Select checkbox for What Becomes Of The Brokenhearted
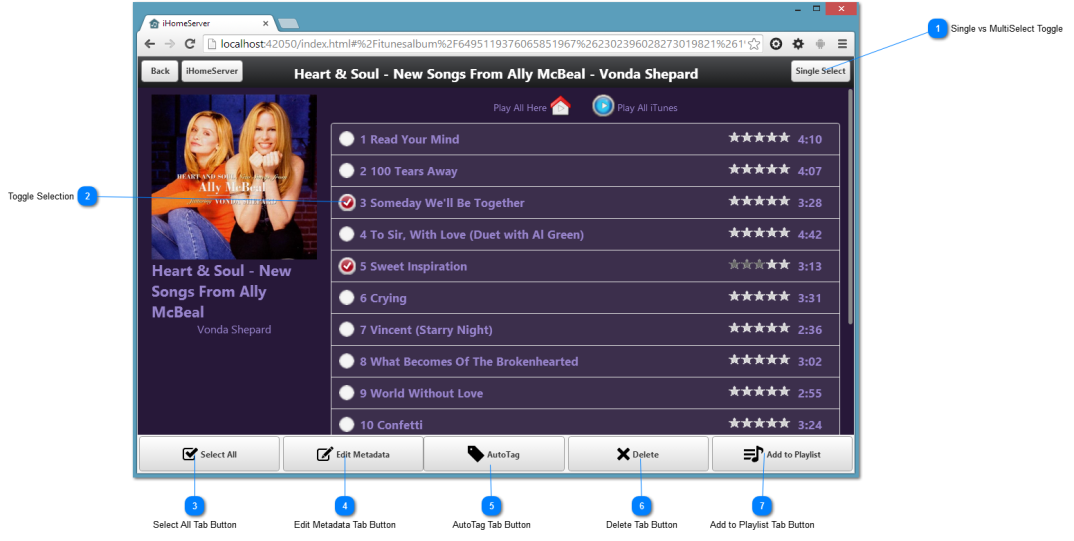Screen dimensions: 1074x541 347,361
